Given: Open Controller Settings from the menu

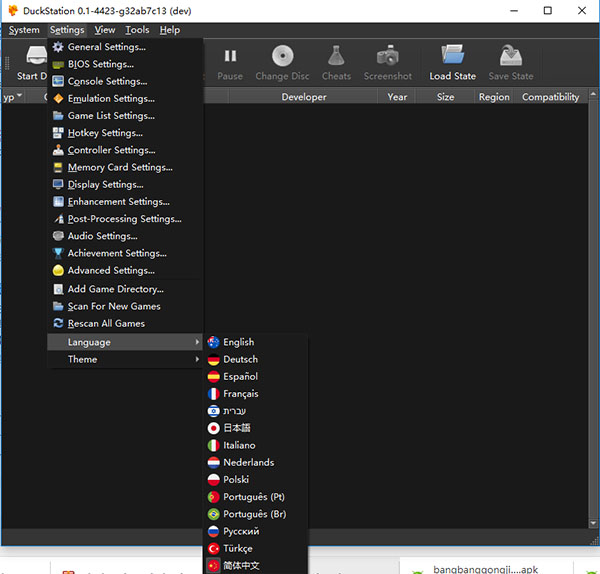Looking at the screenshot, I should pos(110,150).
